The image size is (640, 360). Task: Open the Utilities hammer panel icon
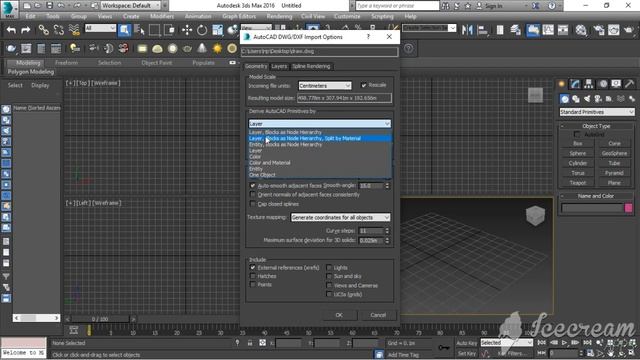[629, 84]
